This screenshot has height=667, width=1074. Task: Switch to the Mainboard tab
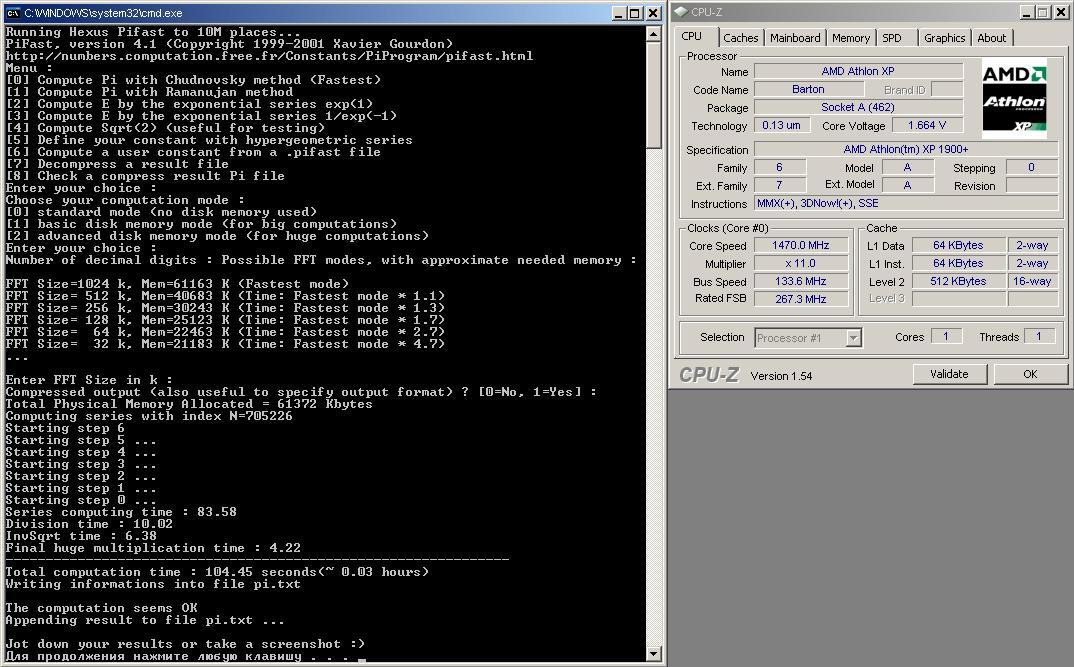[x=795, y=38]
